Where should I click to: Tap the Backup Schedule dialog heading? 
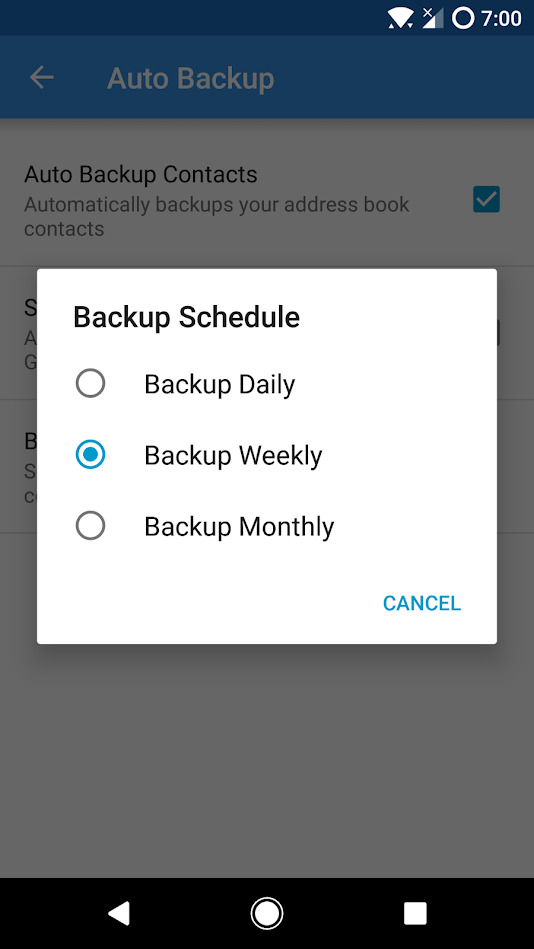(186, 317)
